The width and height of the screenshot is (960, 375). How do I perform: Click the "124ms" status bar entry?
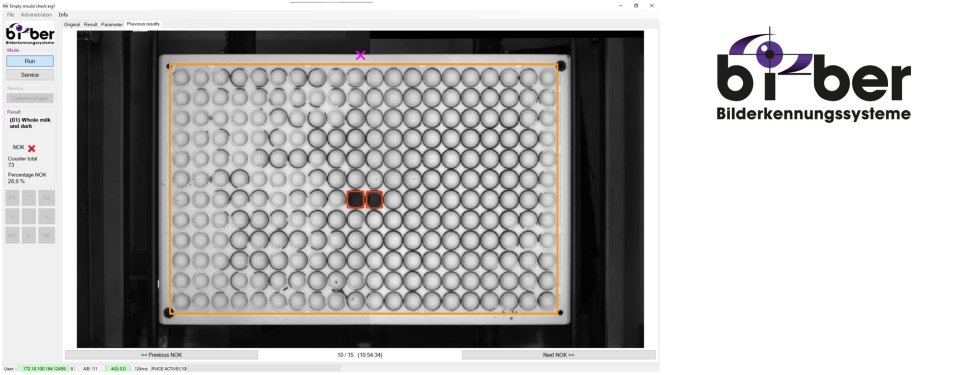click(x=141, y=369)
